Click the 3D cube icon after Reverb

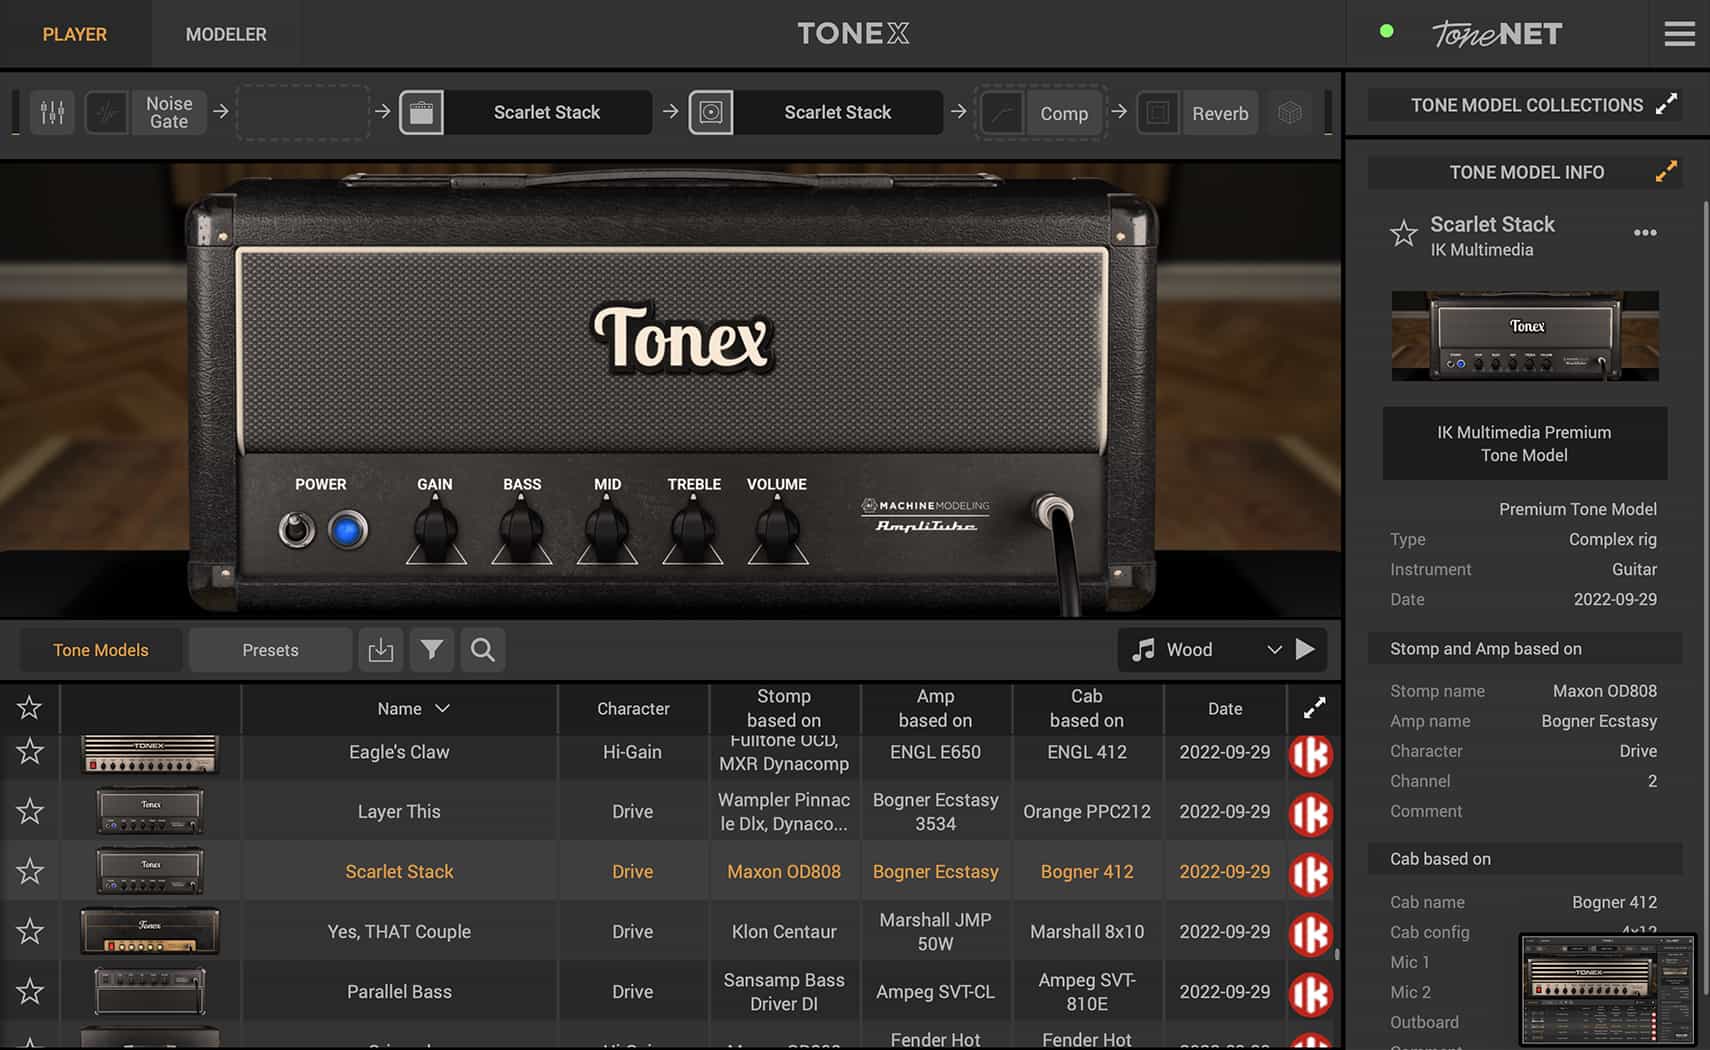[1290, 113]
